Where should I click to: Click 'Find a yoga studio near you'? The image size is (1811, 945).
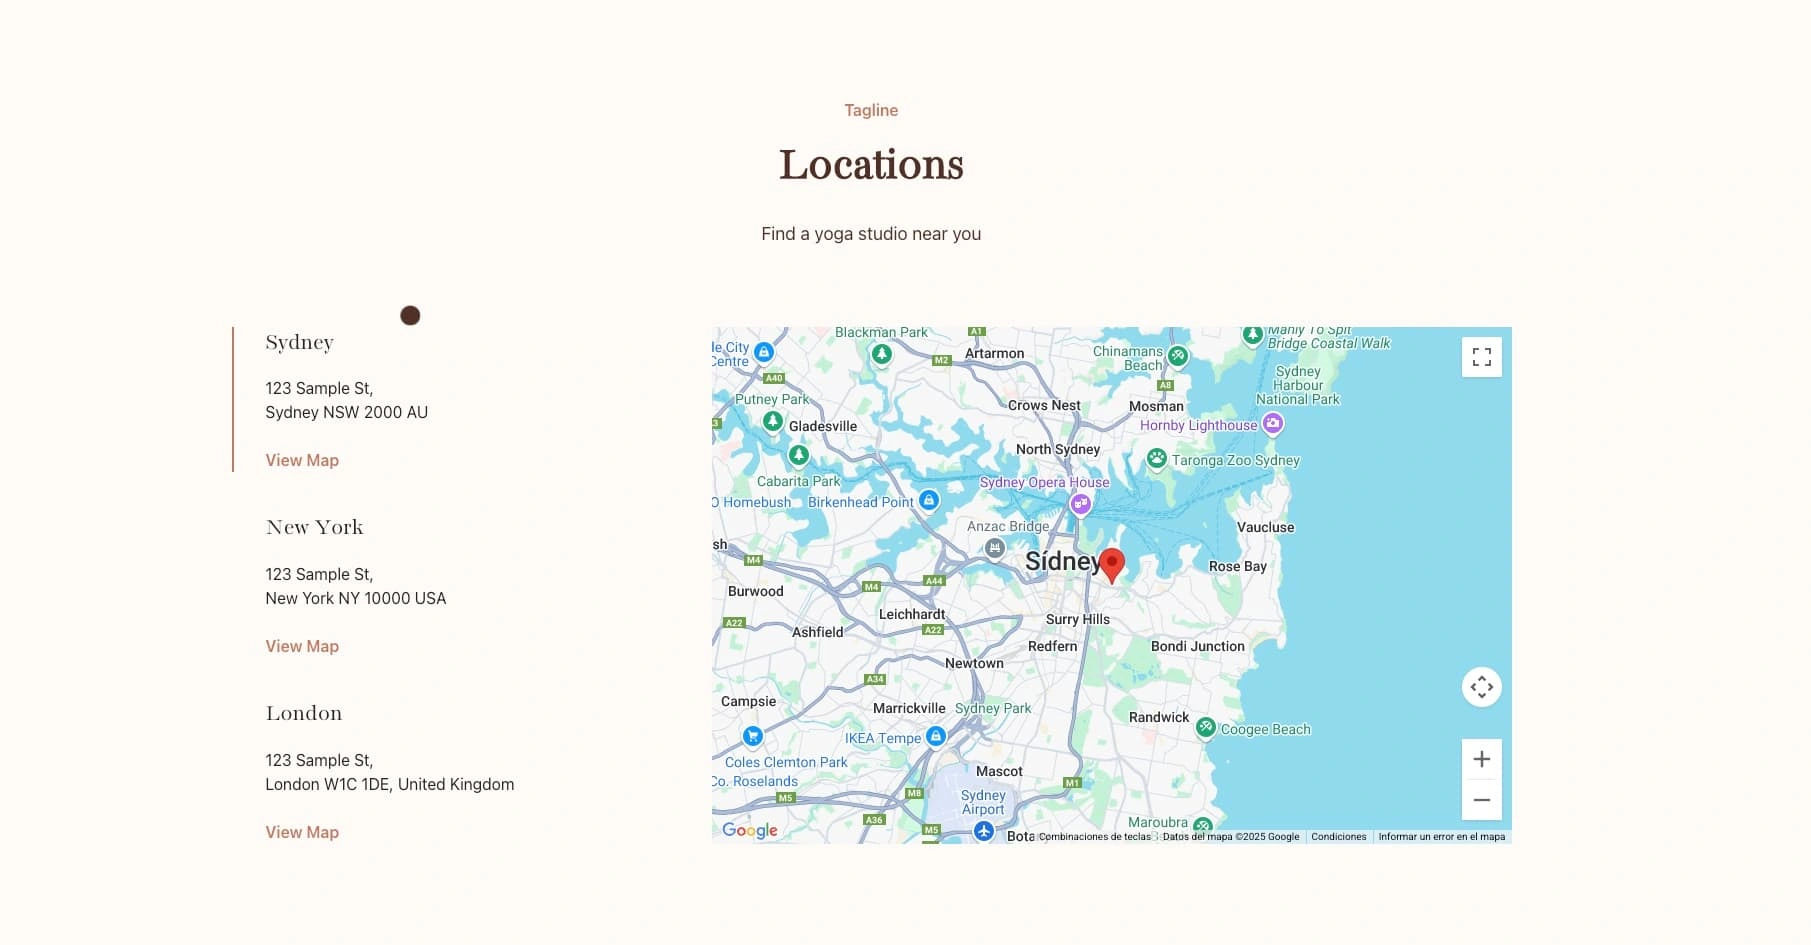(871, 234)
